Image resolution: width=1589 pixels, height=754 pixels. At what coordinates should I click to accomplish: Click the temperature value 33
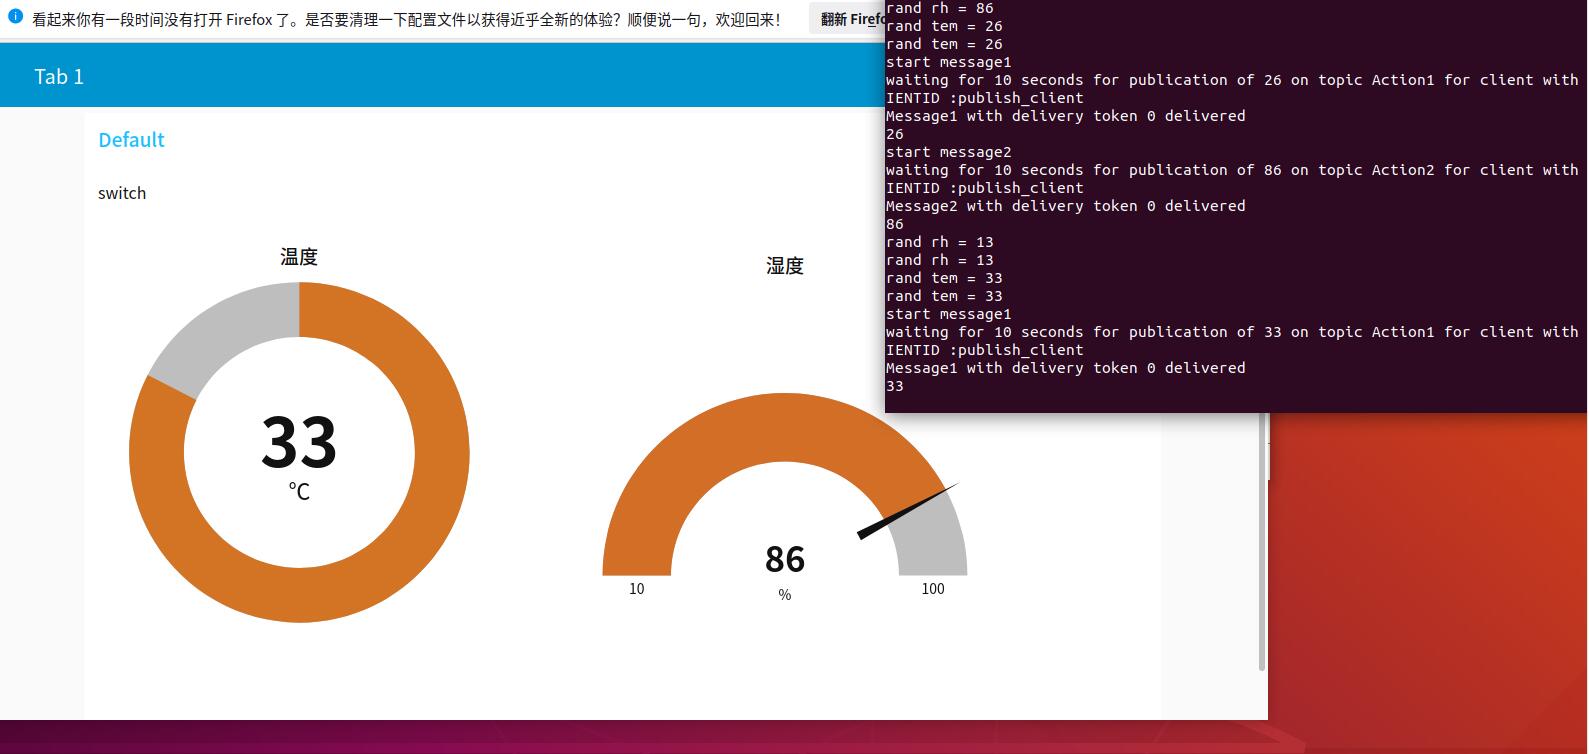(x=299, y=441)
